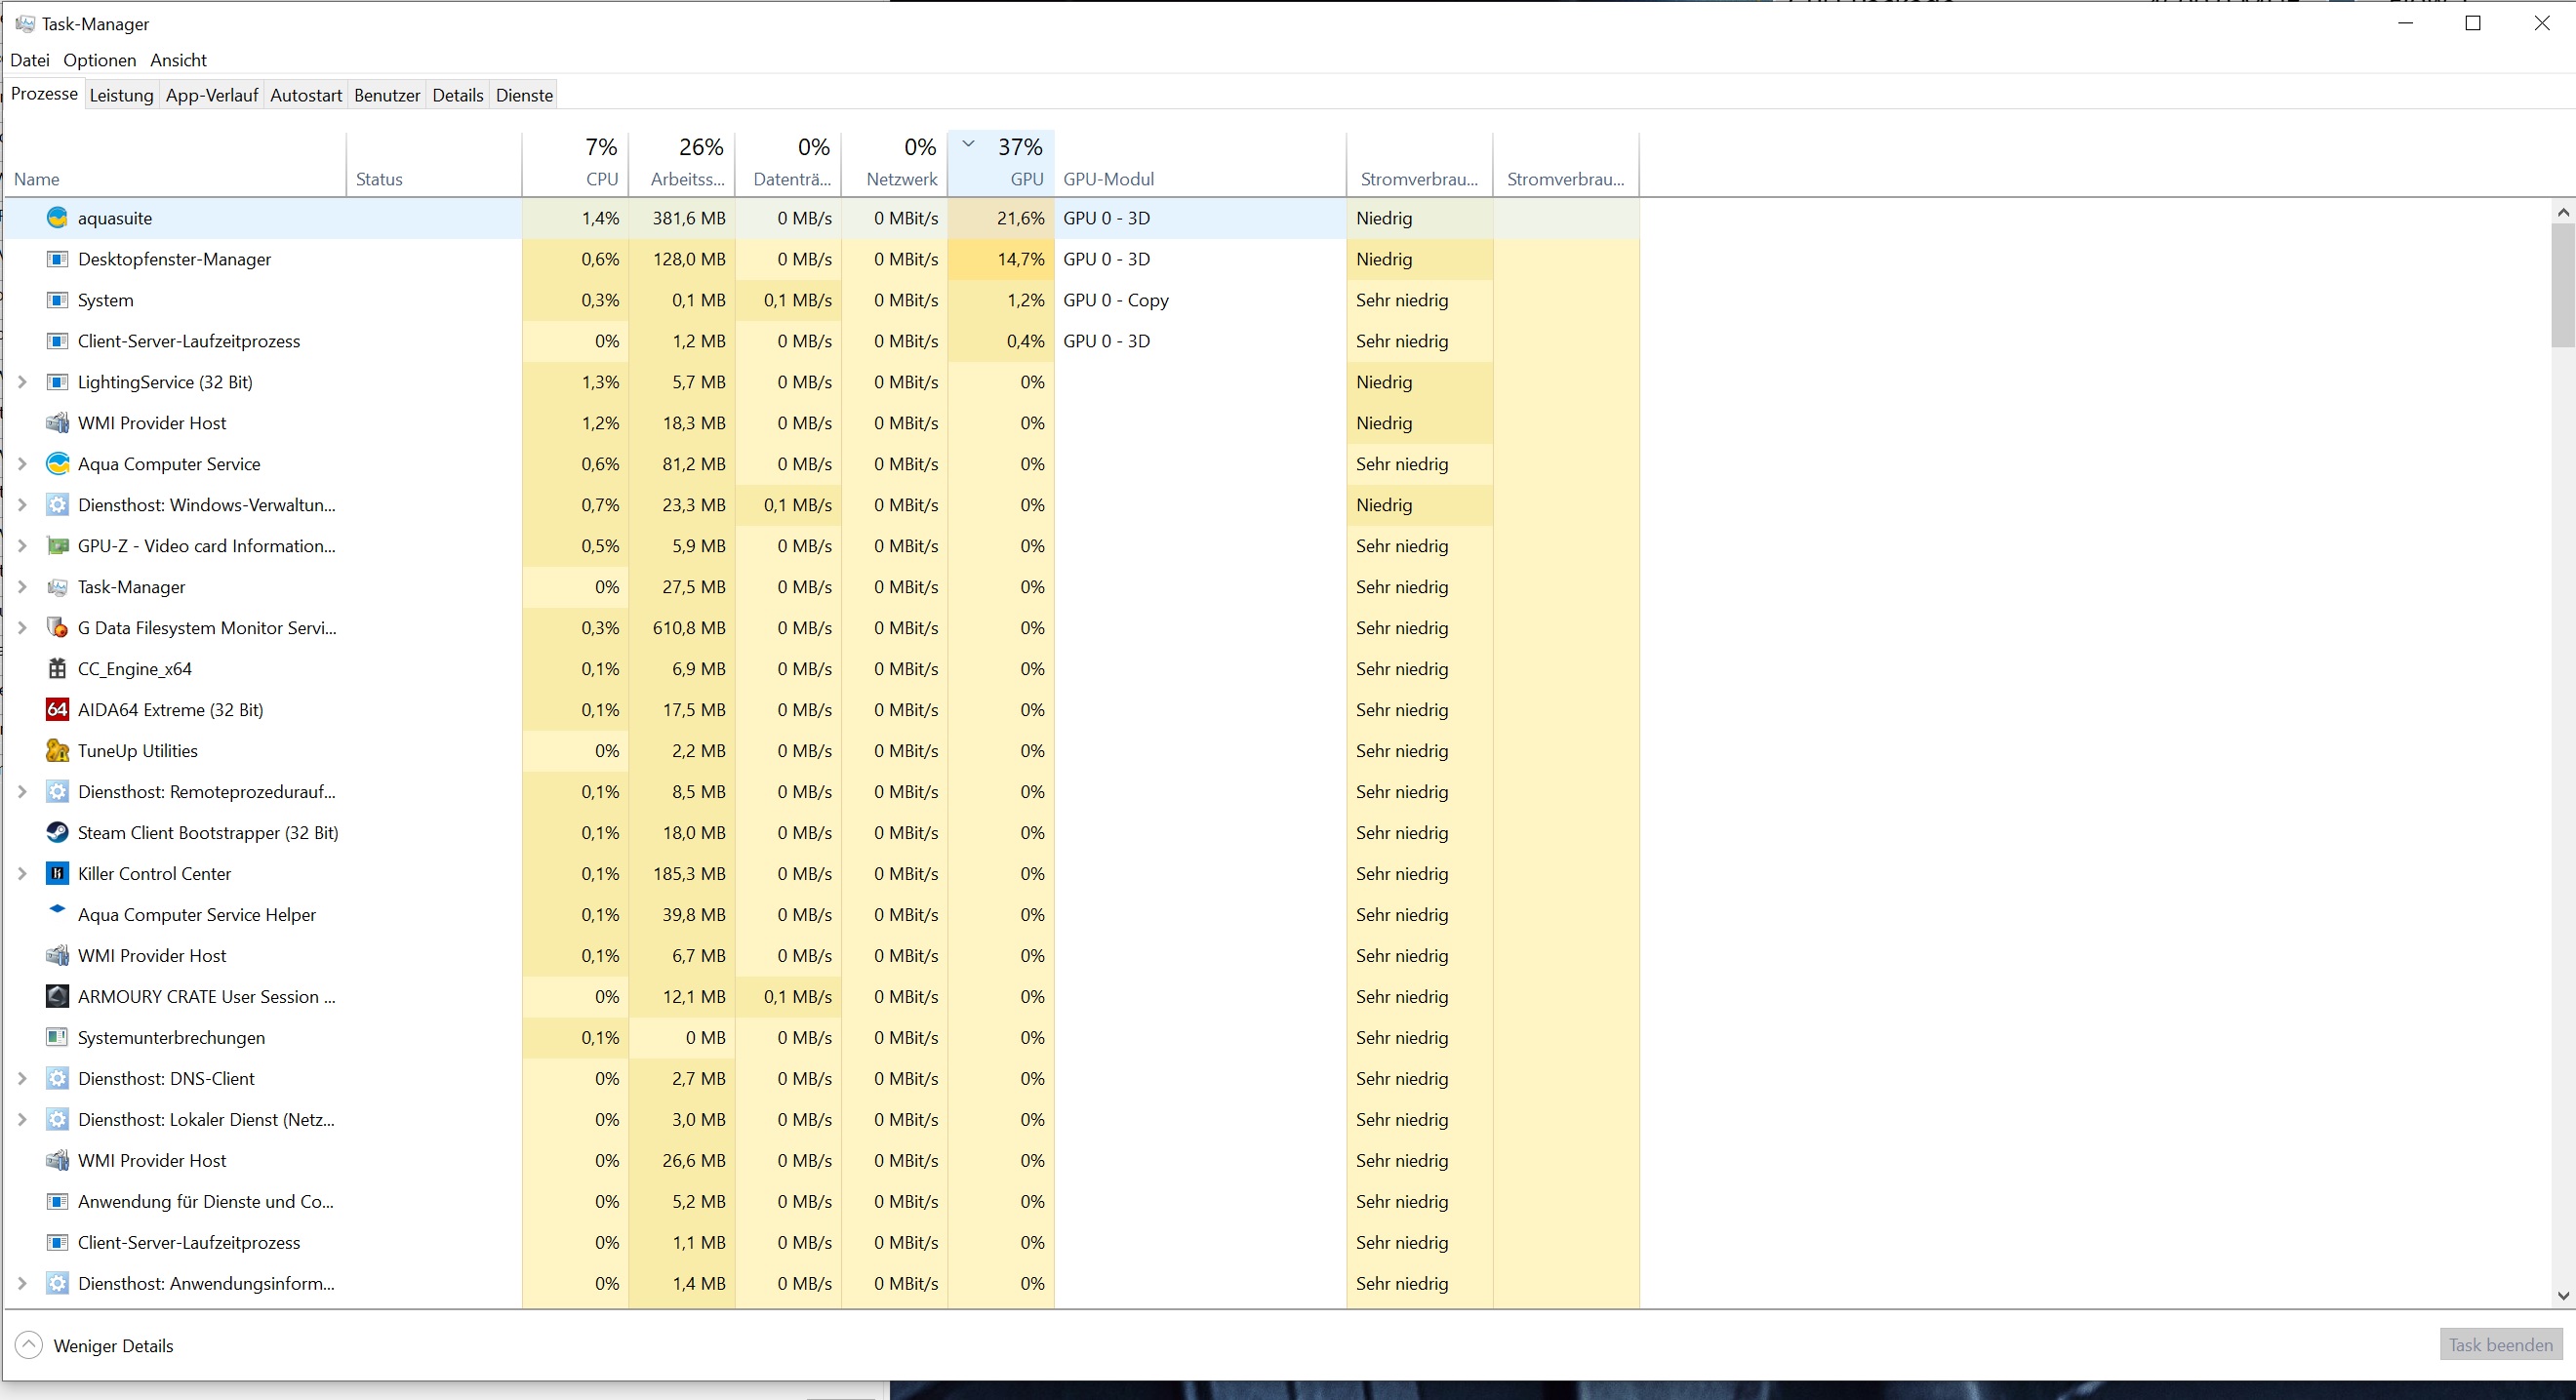Viewport: 2576px width, 1400px height.
Task: Expand the Task-Manager process row
Action: (x=22, y=587)
